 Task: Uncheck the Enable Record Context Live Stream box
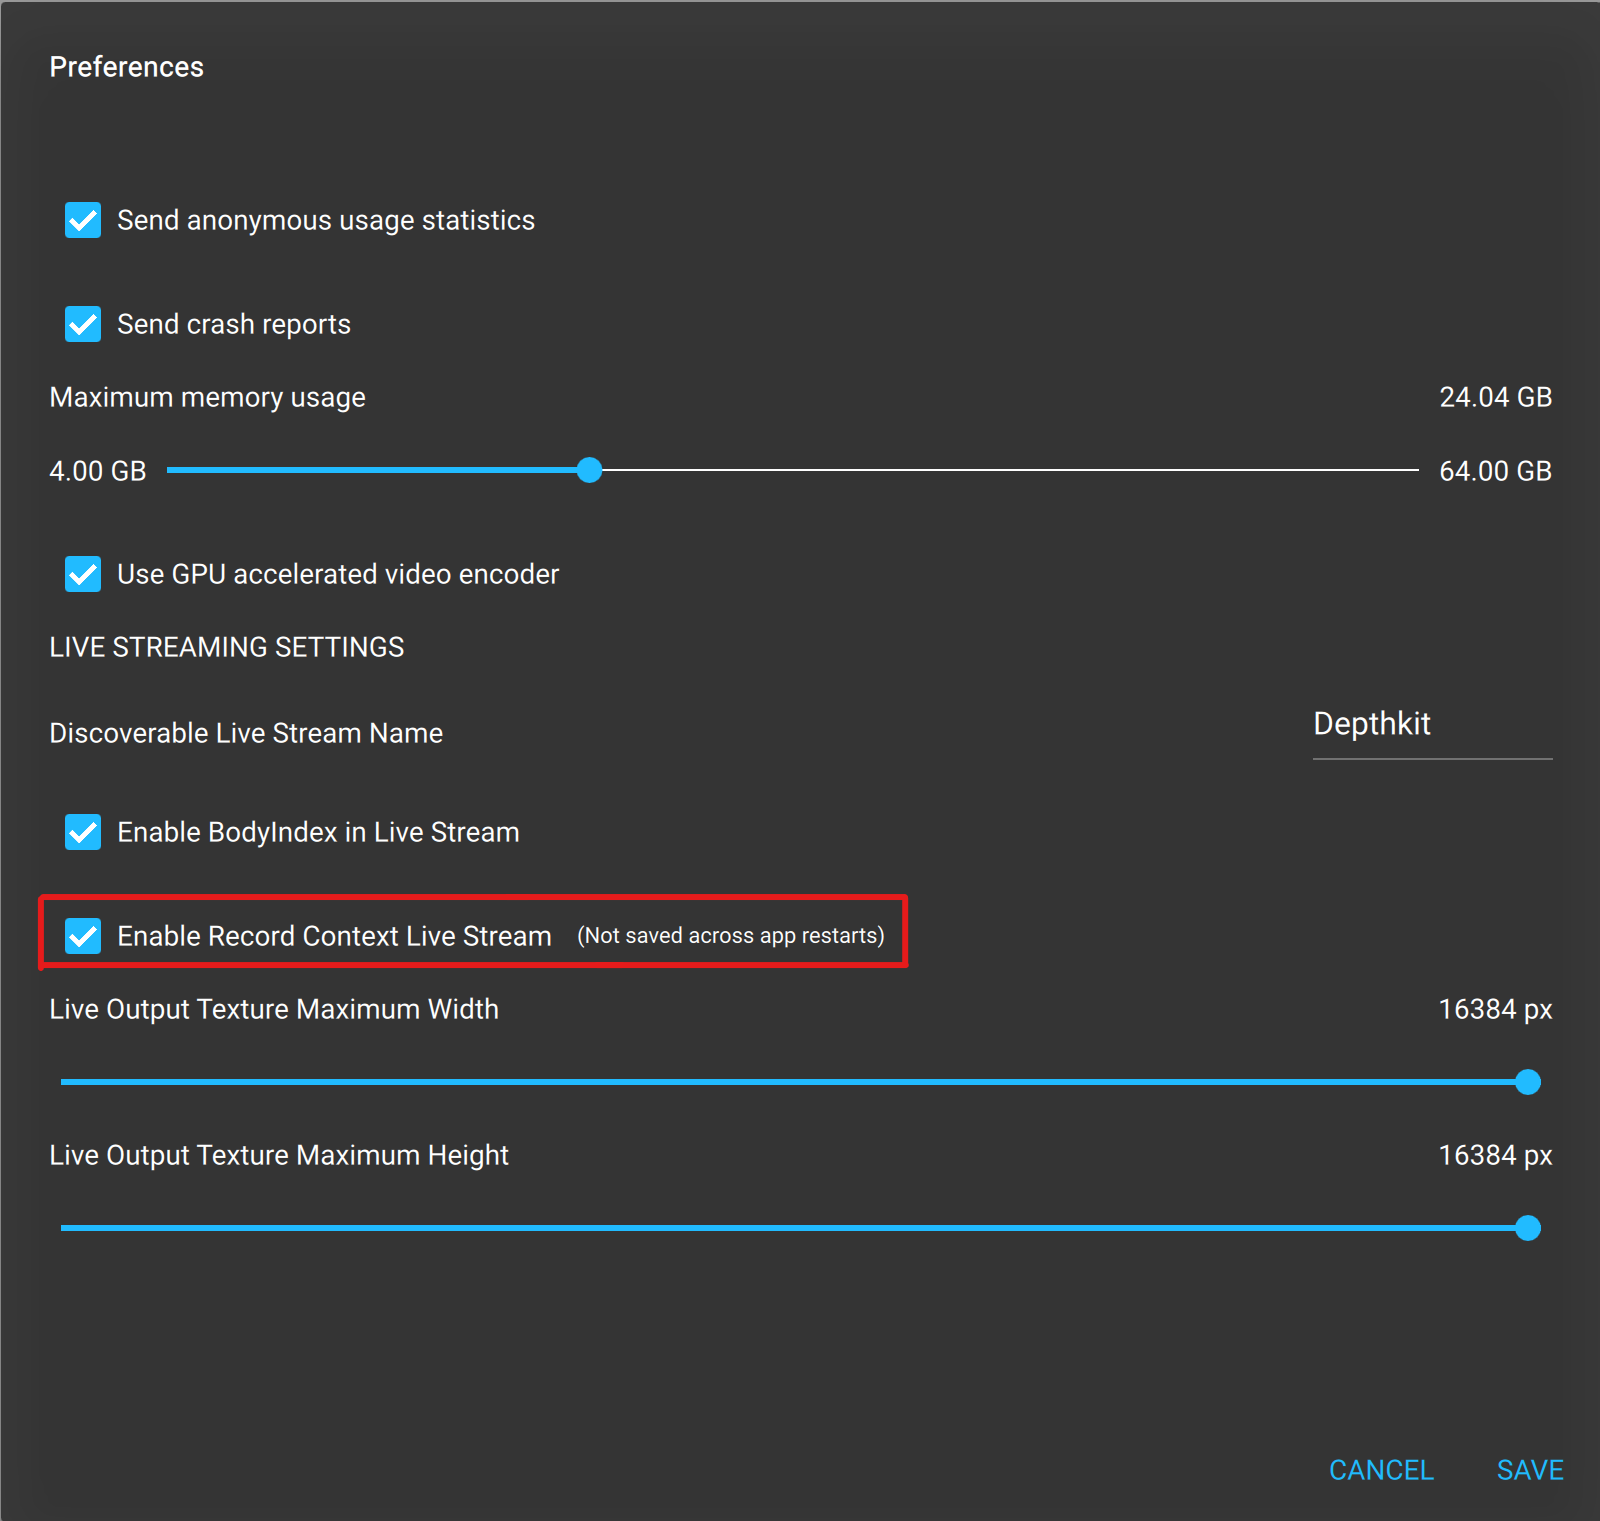click(83, 936)
